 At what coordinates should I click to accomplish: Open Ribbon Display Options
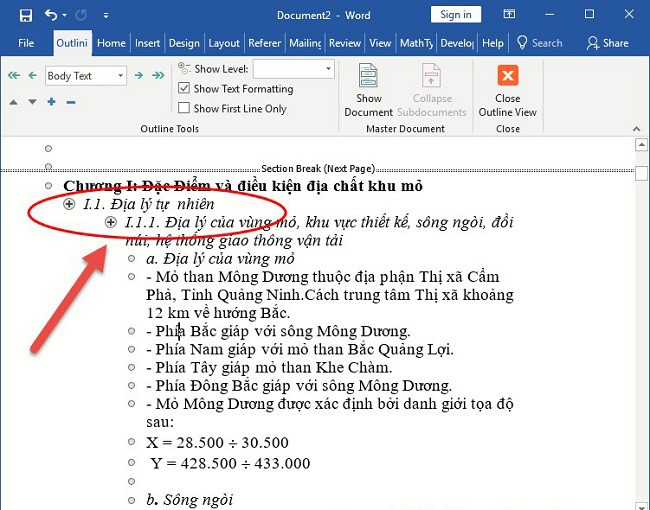(x=509, y=15)
